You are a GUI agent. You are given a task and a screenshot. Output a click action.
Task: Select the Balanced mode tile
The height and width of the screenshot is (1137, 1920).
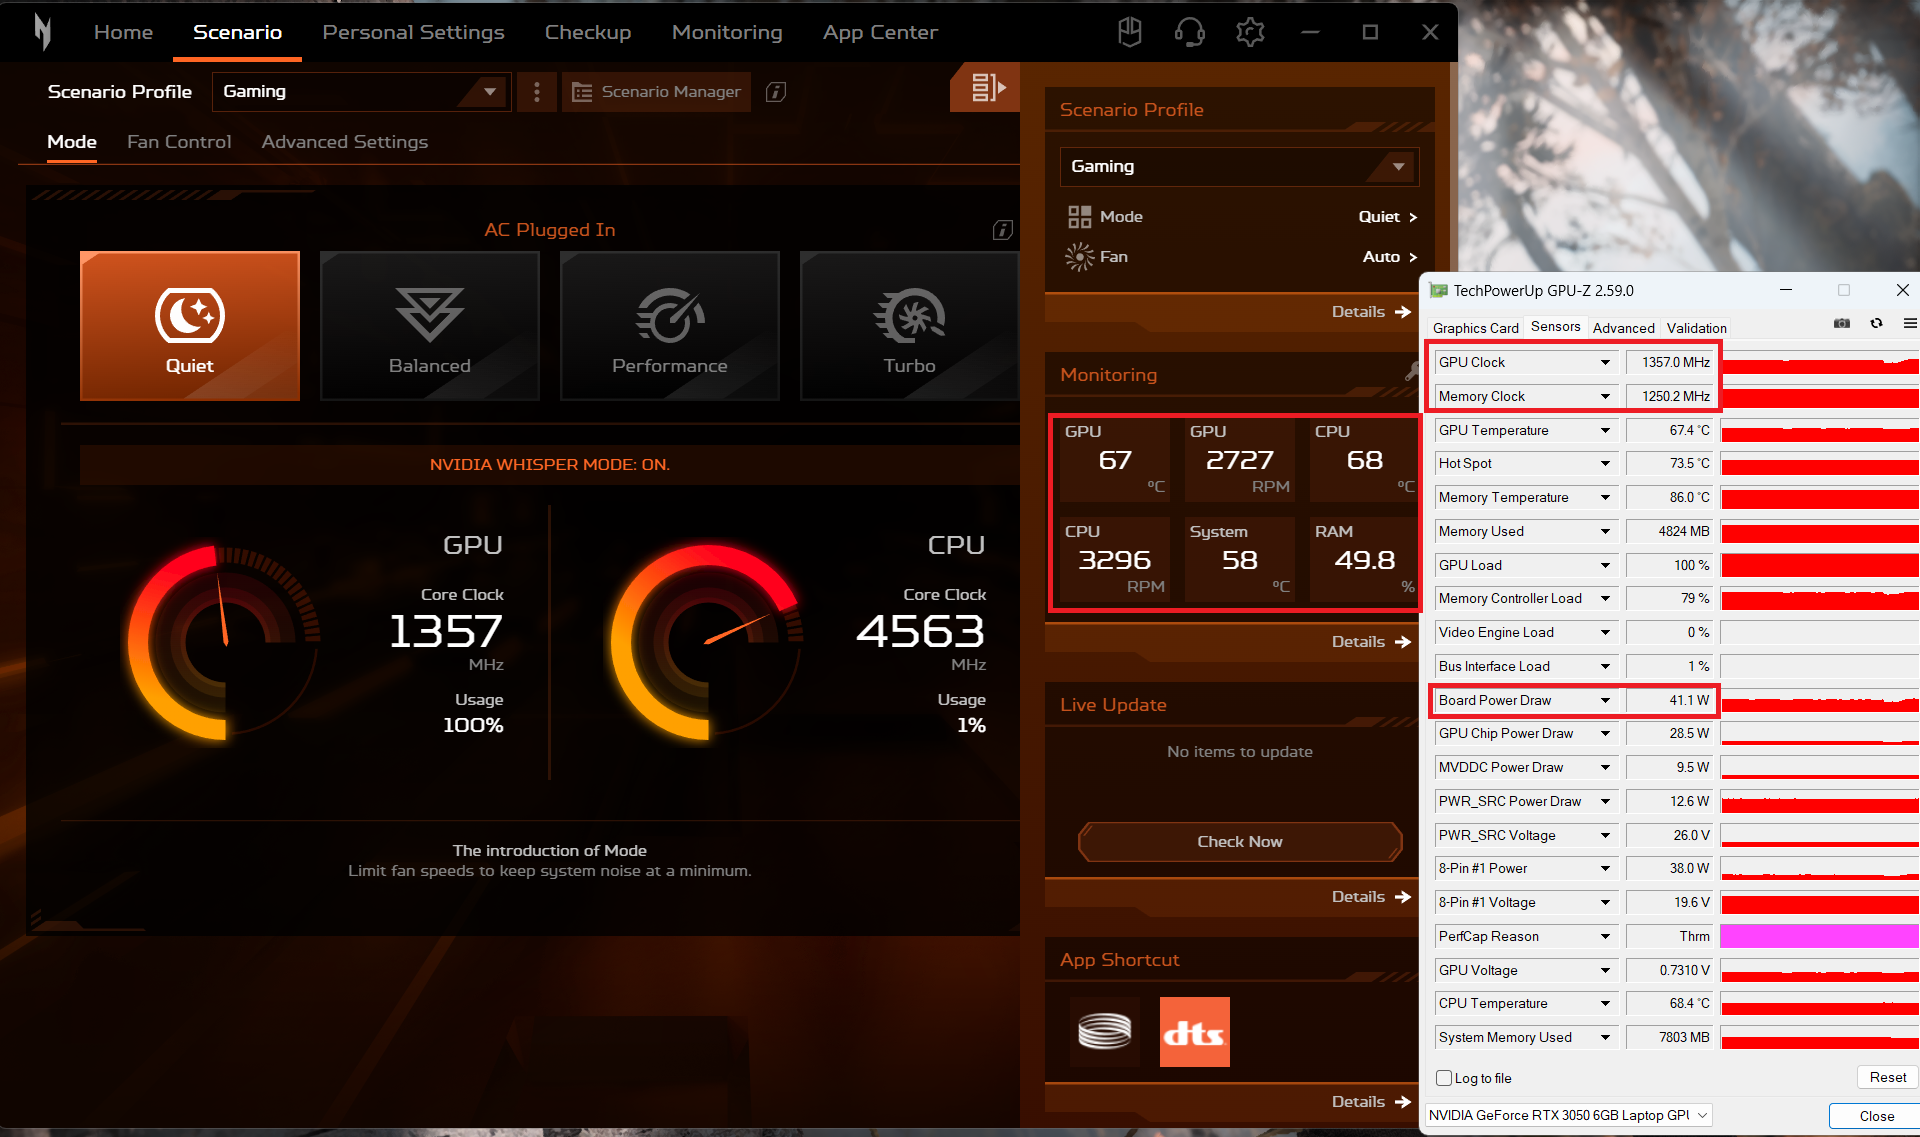click(430, 326)
